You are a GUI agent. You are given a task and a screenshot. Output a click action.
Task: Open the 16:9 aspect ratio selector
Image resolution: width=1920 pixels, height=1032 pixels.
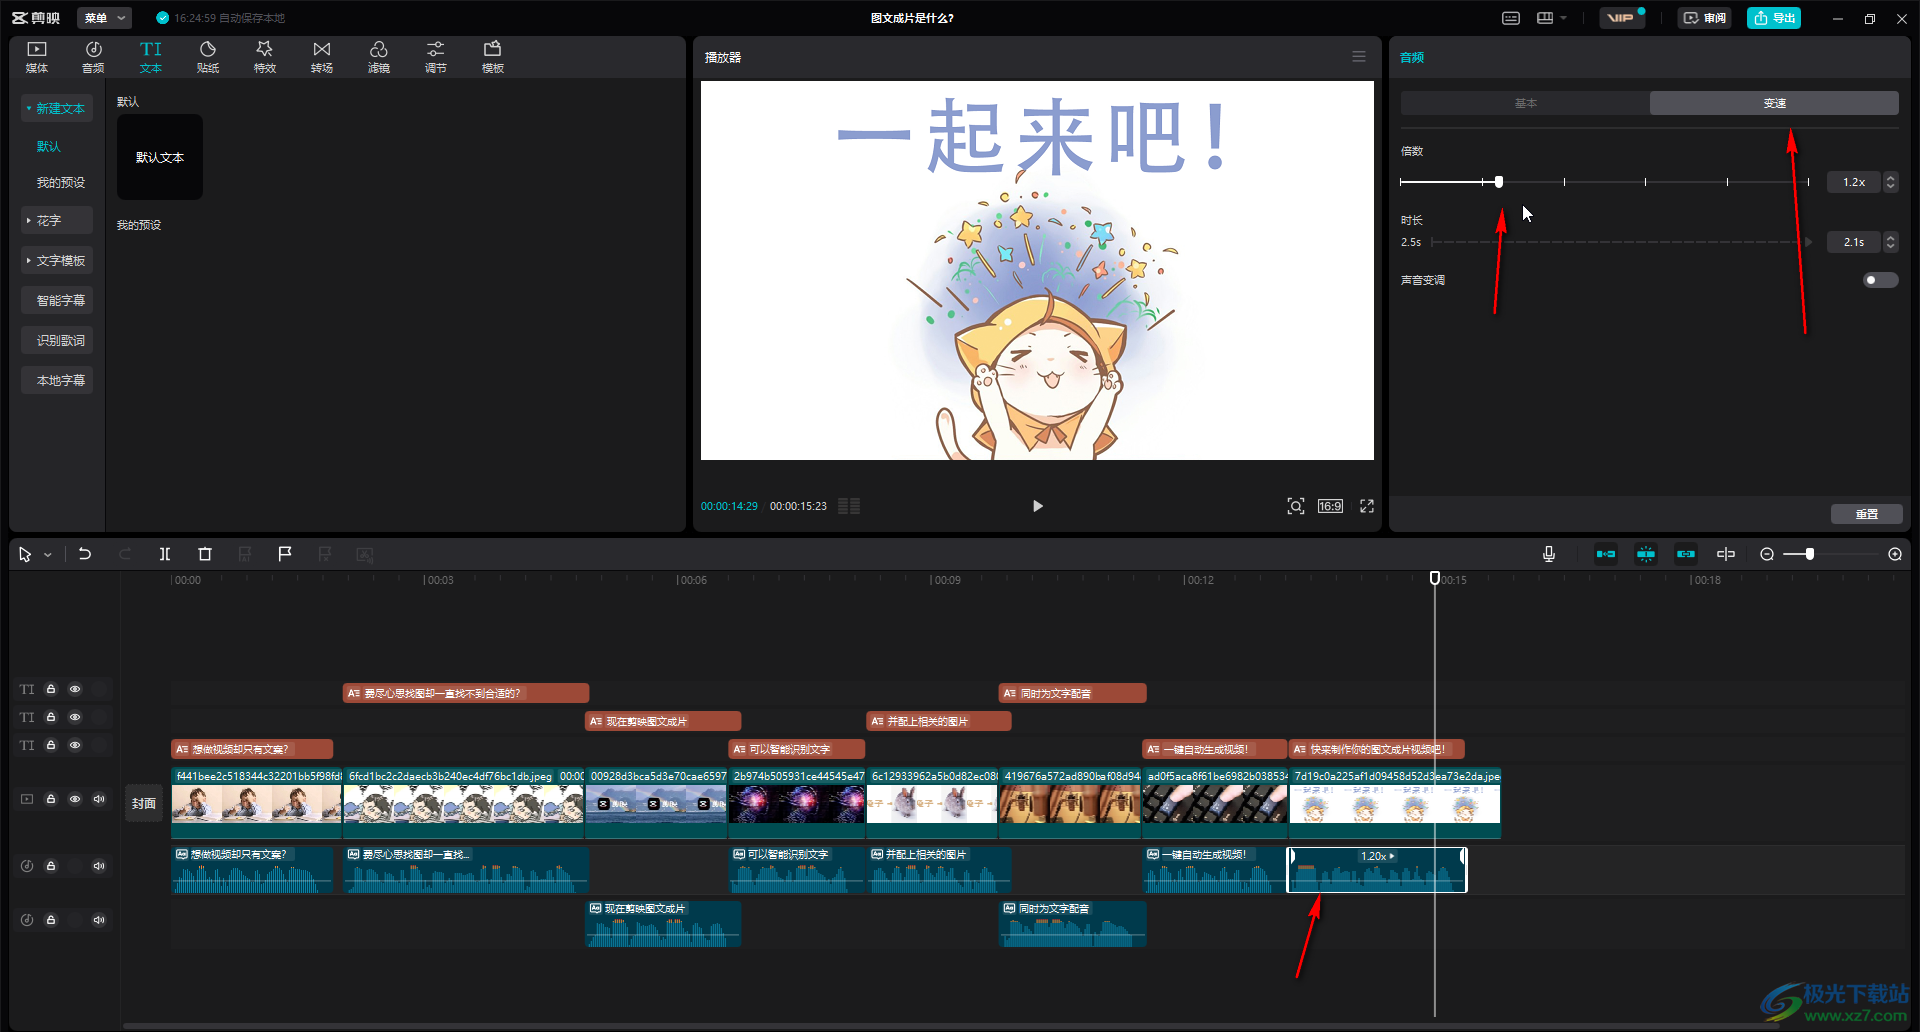point(1330,506)
